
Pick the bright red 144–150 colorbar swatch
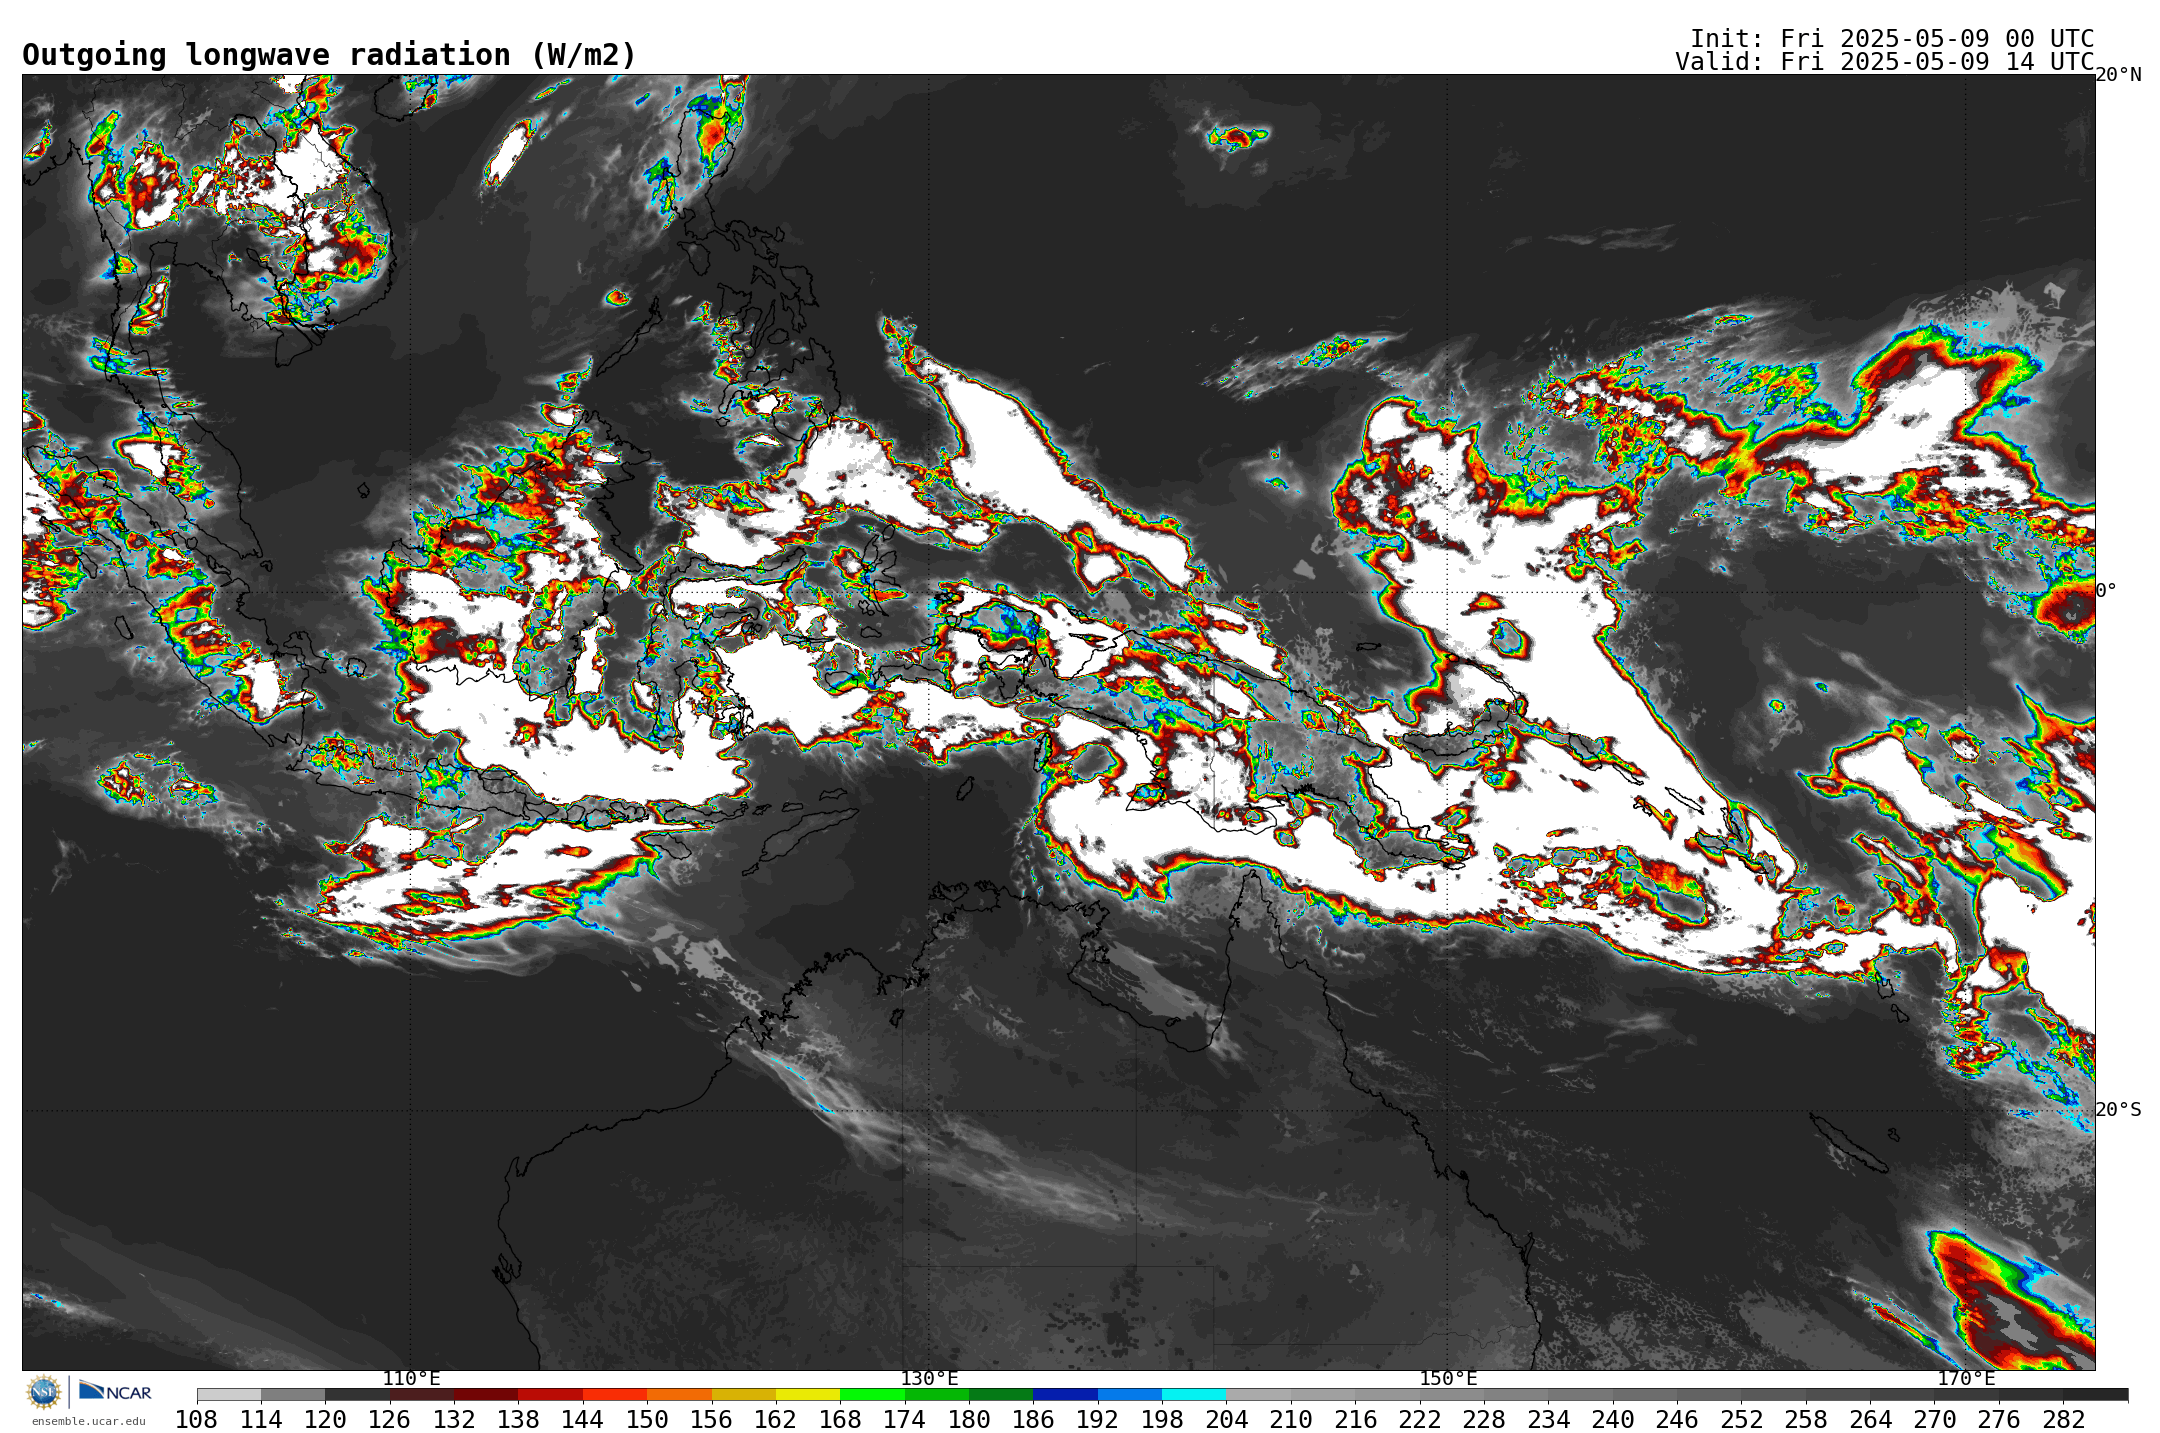tap(615, 1394)
